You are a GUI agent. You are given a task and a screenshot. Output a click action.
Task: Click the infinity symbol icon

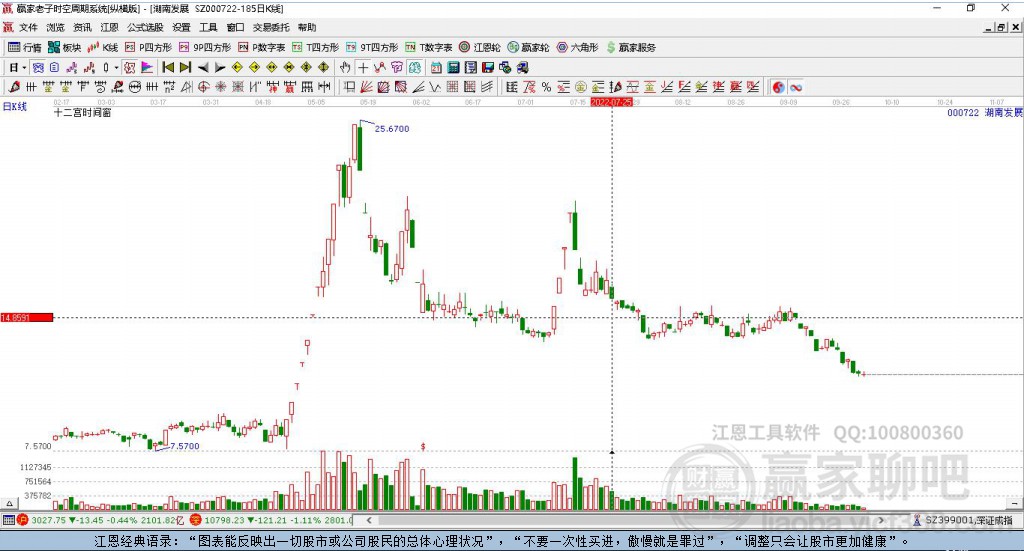click(797, 87)
